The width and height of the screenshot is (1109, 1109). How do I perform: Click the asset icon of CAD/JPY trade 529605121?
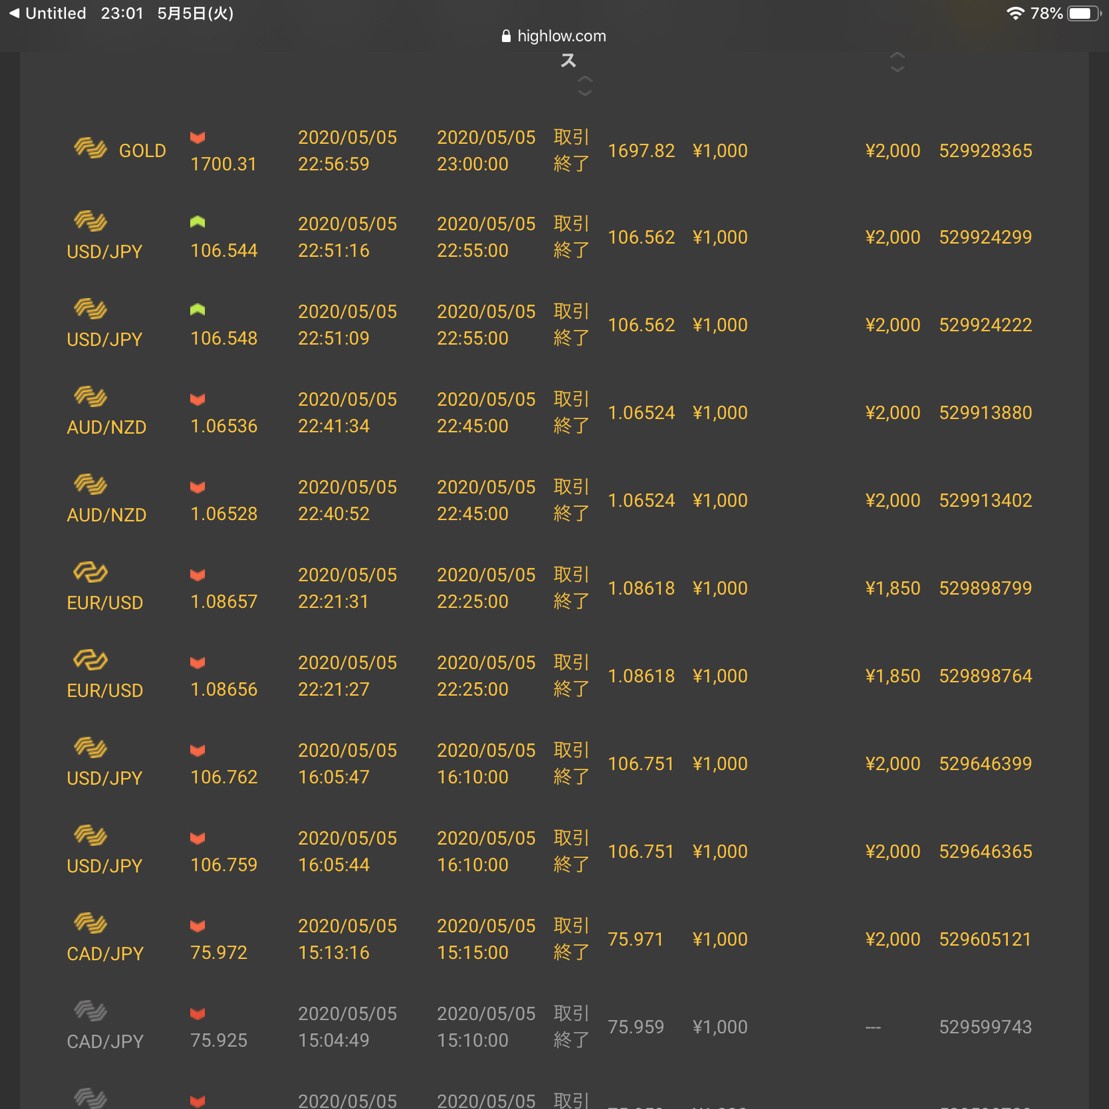point(91,923)
